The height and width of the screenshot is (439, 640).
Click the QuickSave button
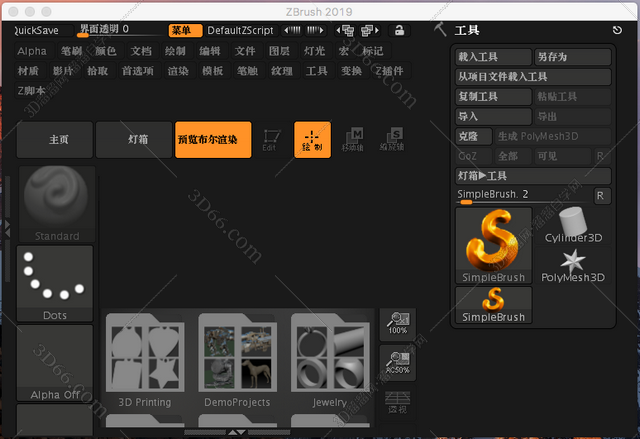click(42, 31)
